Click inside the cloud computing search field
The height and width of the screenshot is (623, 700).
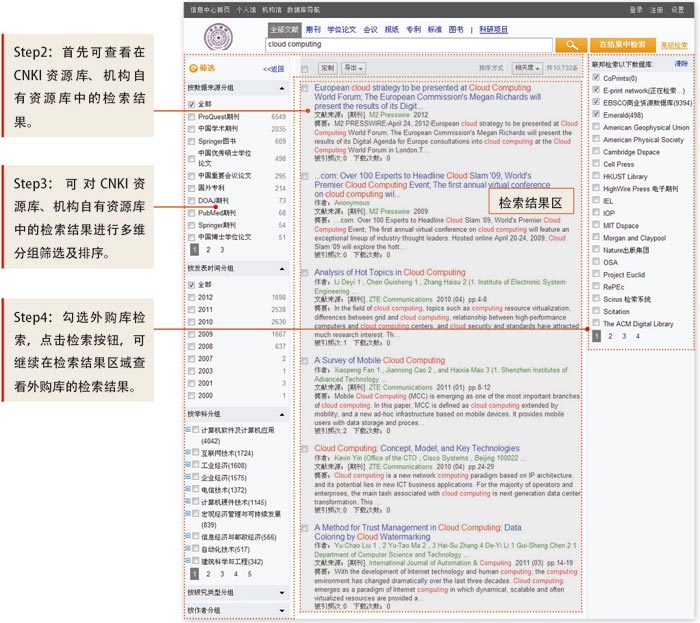click(x=408, y=45)
